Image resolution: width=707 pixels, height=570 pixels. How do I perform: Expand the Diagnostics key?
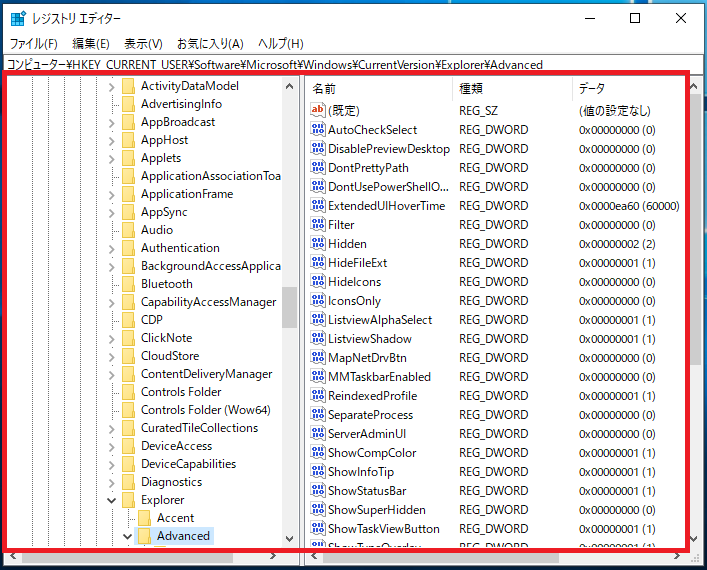[x=111, y=483]
